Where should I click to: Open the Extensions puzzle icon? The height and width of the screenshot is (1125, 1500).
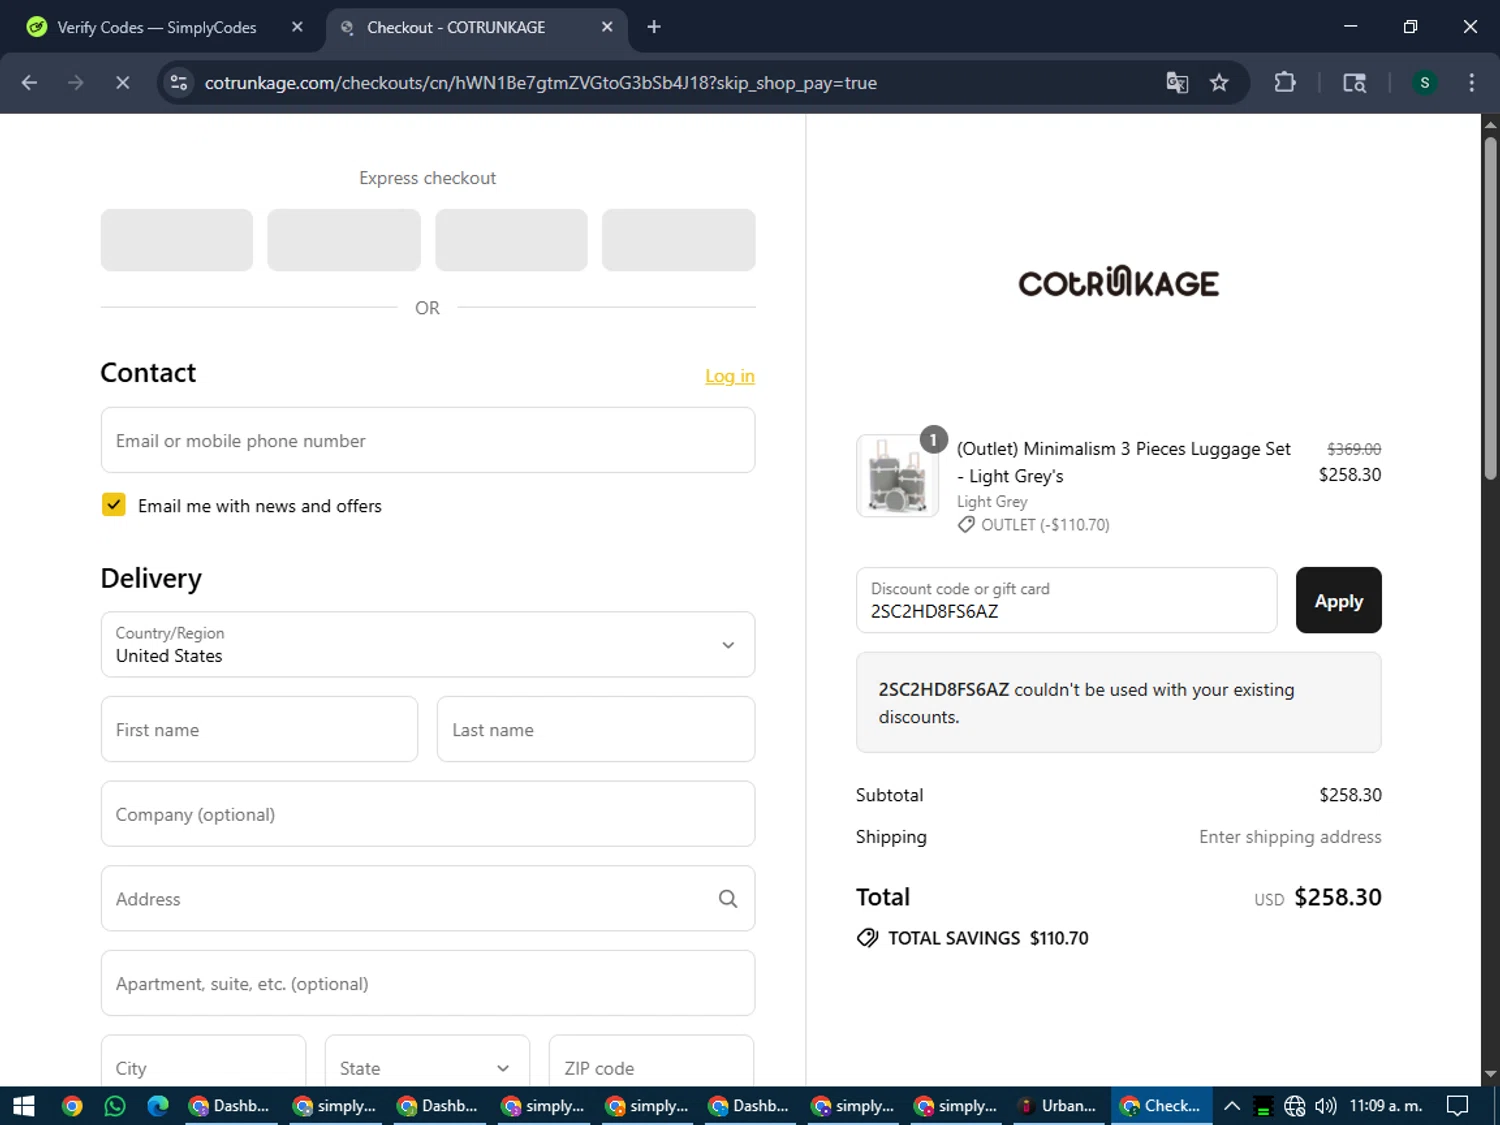pyautogui.click(x=1285, y=83)
